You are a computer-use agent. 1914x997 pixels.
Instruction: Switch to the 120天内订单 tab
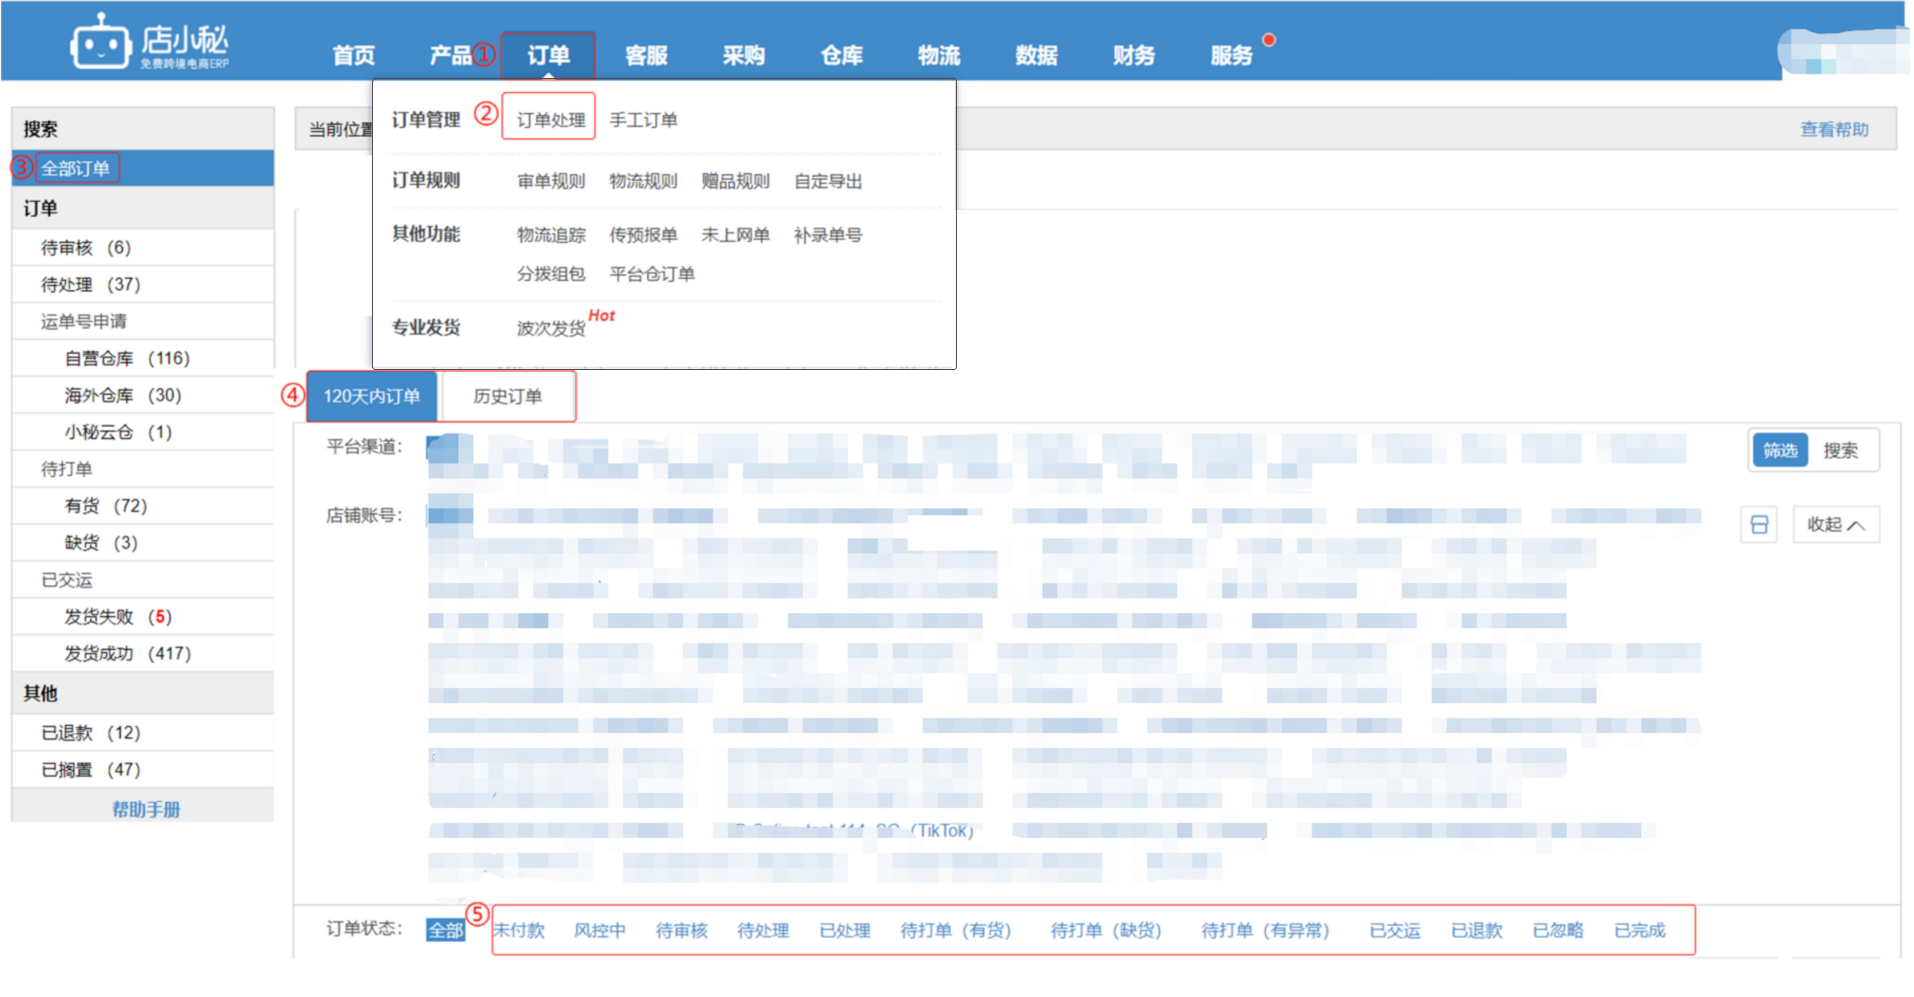371,396
